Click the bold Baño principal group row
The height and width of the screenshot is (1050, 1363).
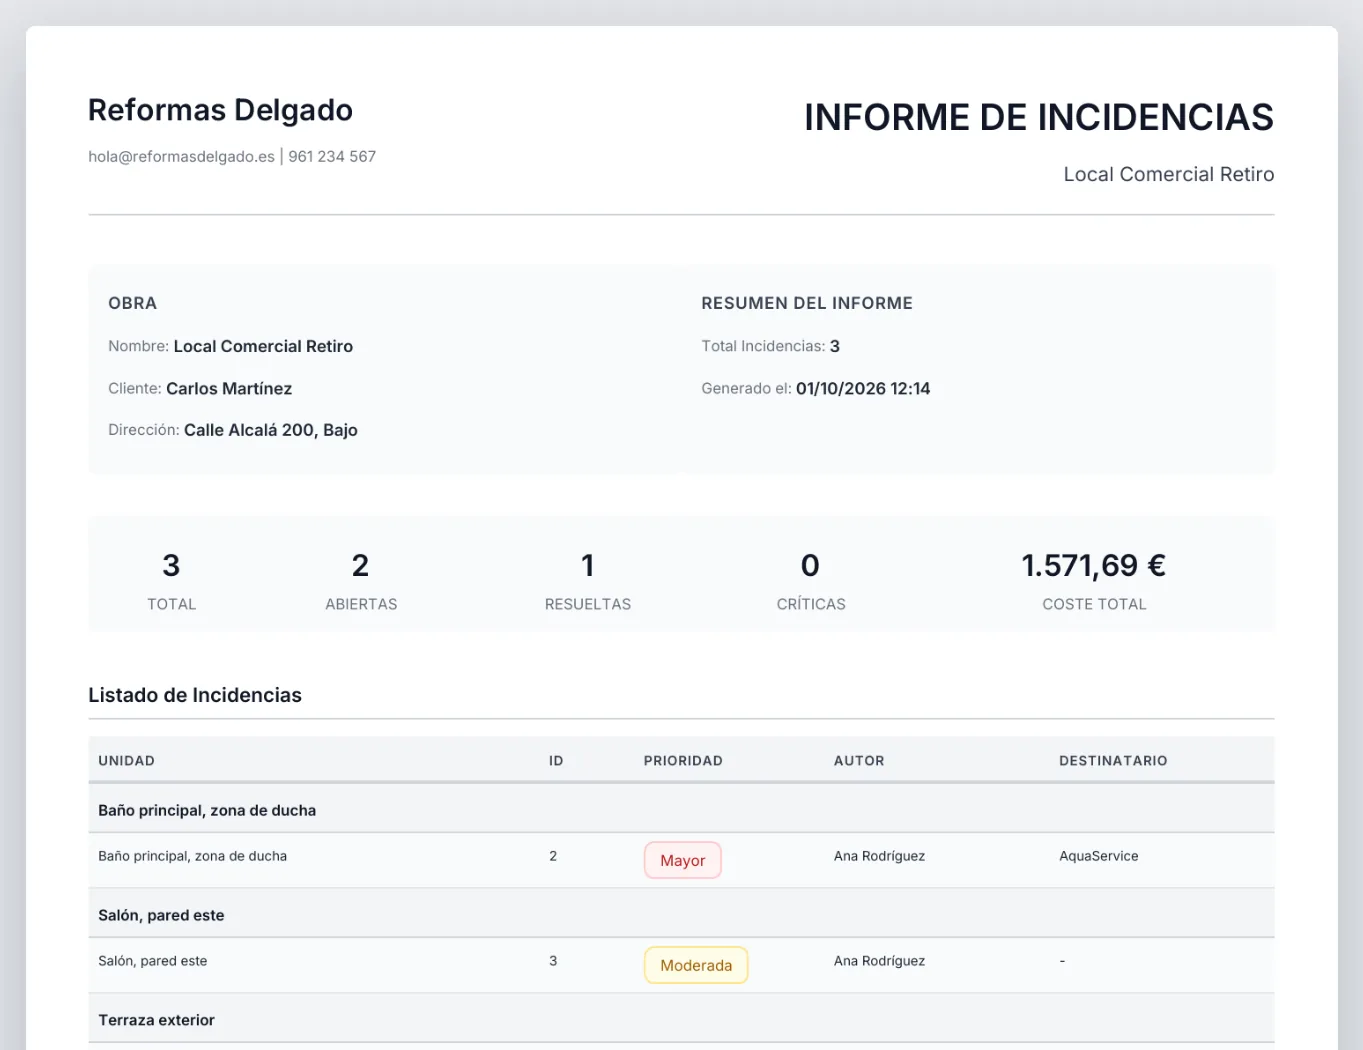coord(681,810)
